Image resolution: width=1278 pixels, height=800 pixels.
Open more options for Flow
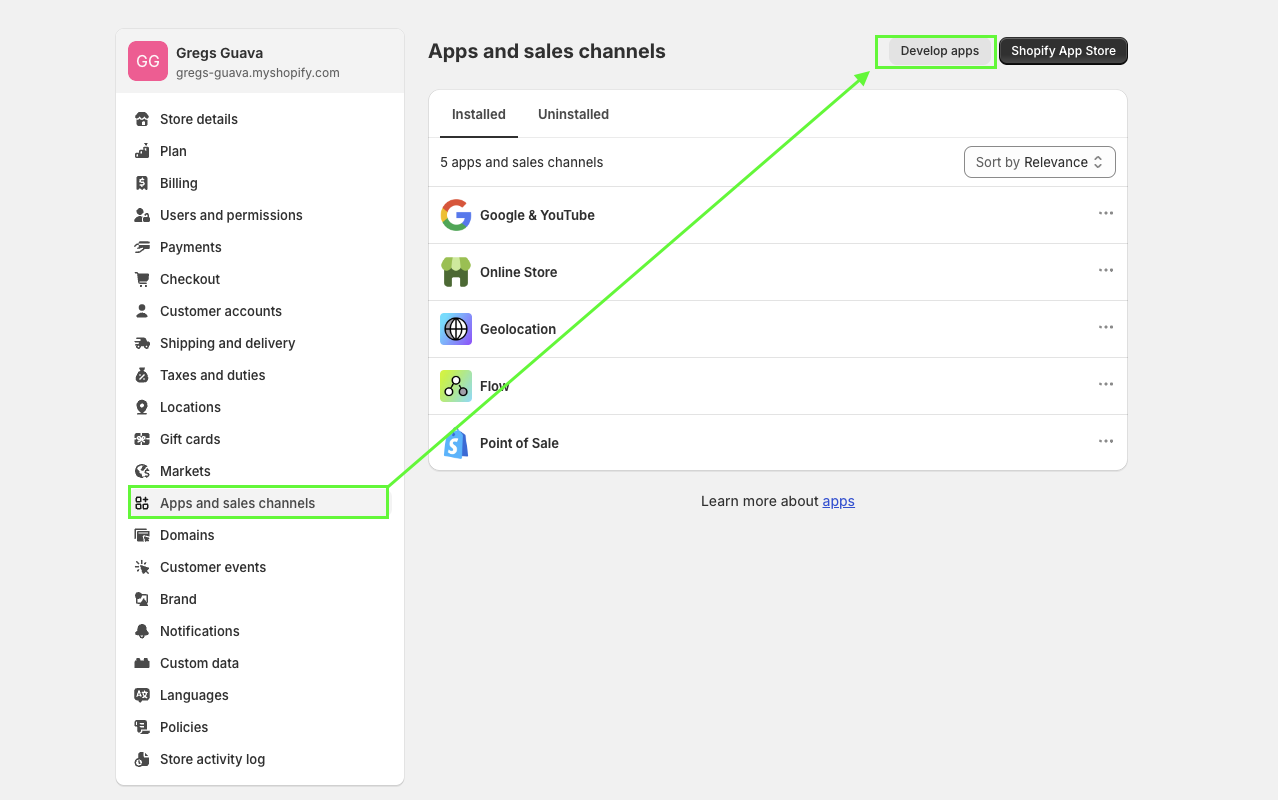coord(1106,384)
